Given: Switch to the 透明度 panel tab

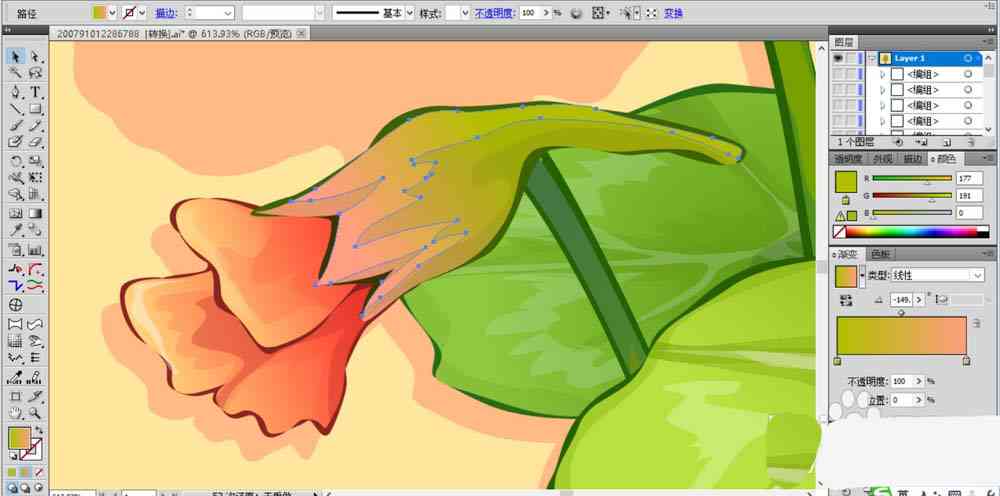Looking at the screenshot, I should click(849, 158).
